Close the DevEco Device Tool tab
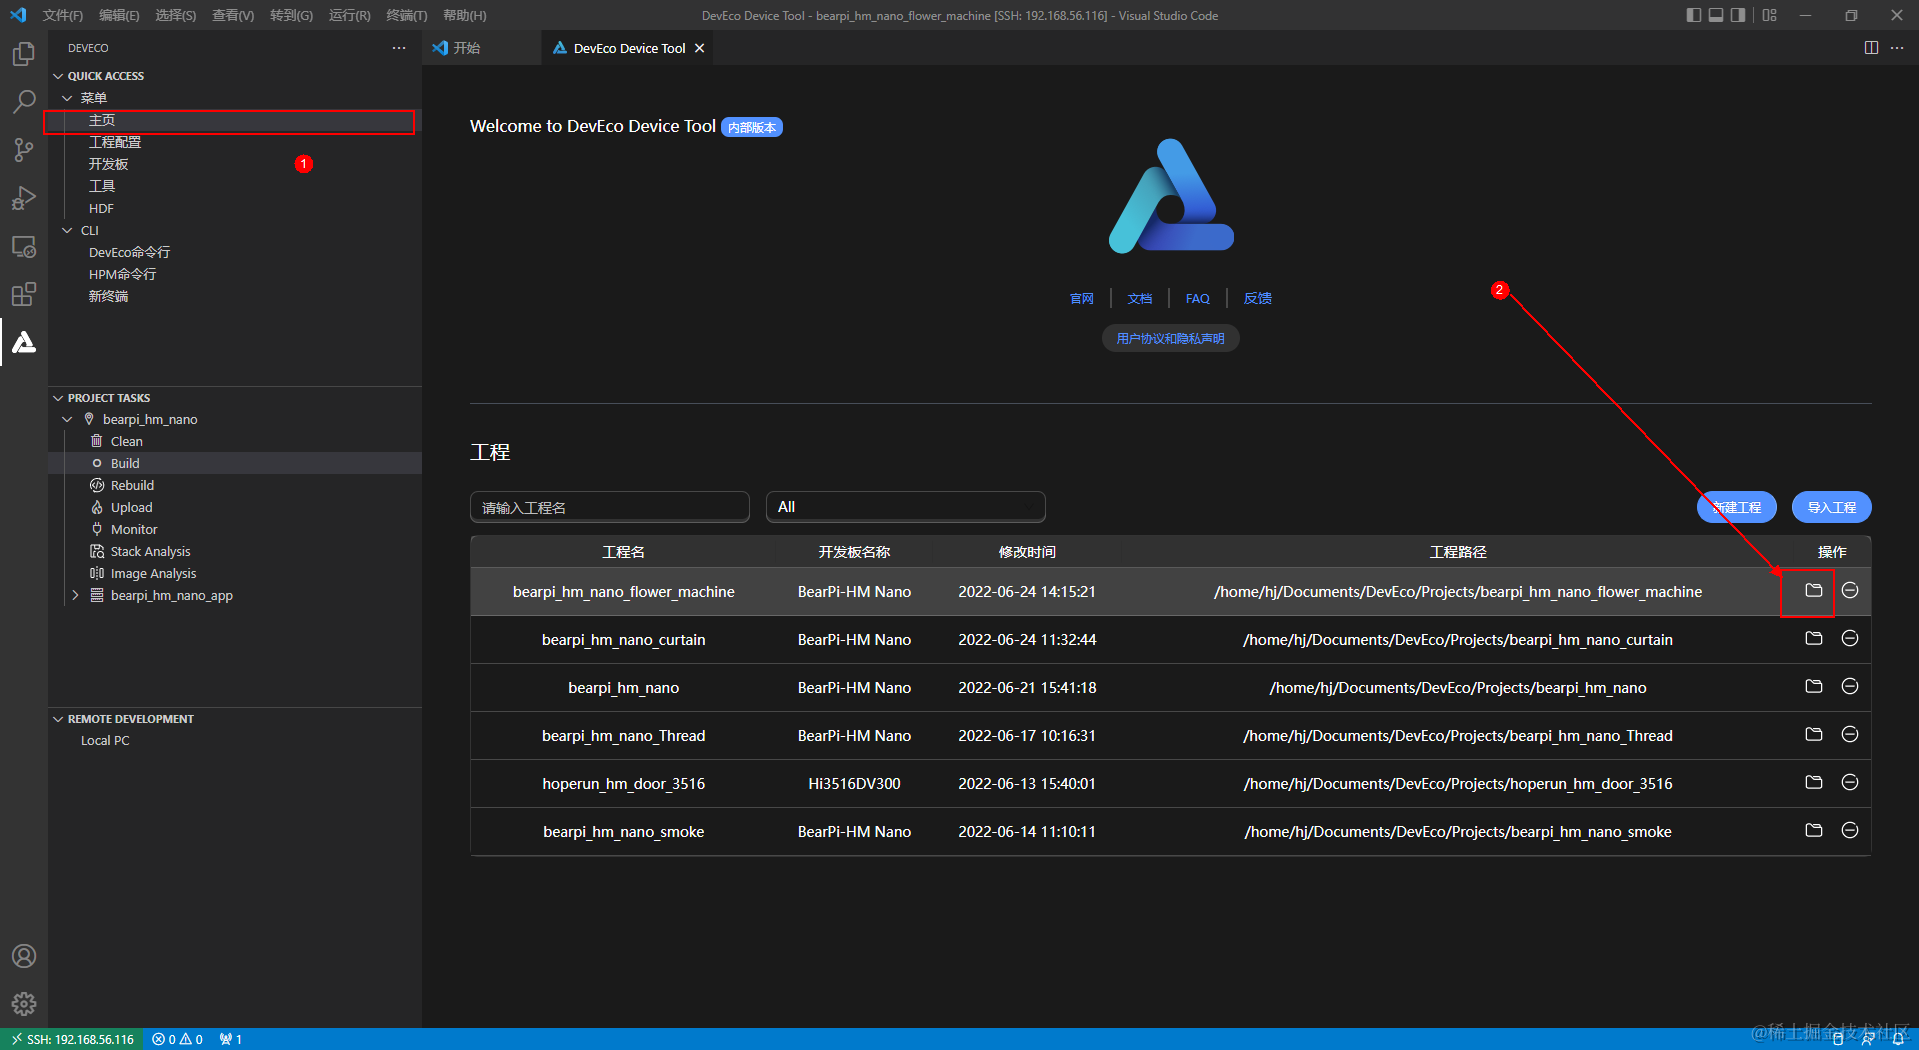 pyautogui.click(x=700, y=48)
